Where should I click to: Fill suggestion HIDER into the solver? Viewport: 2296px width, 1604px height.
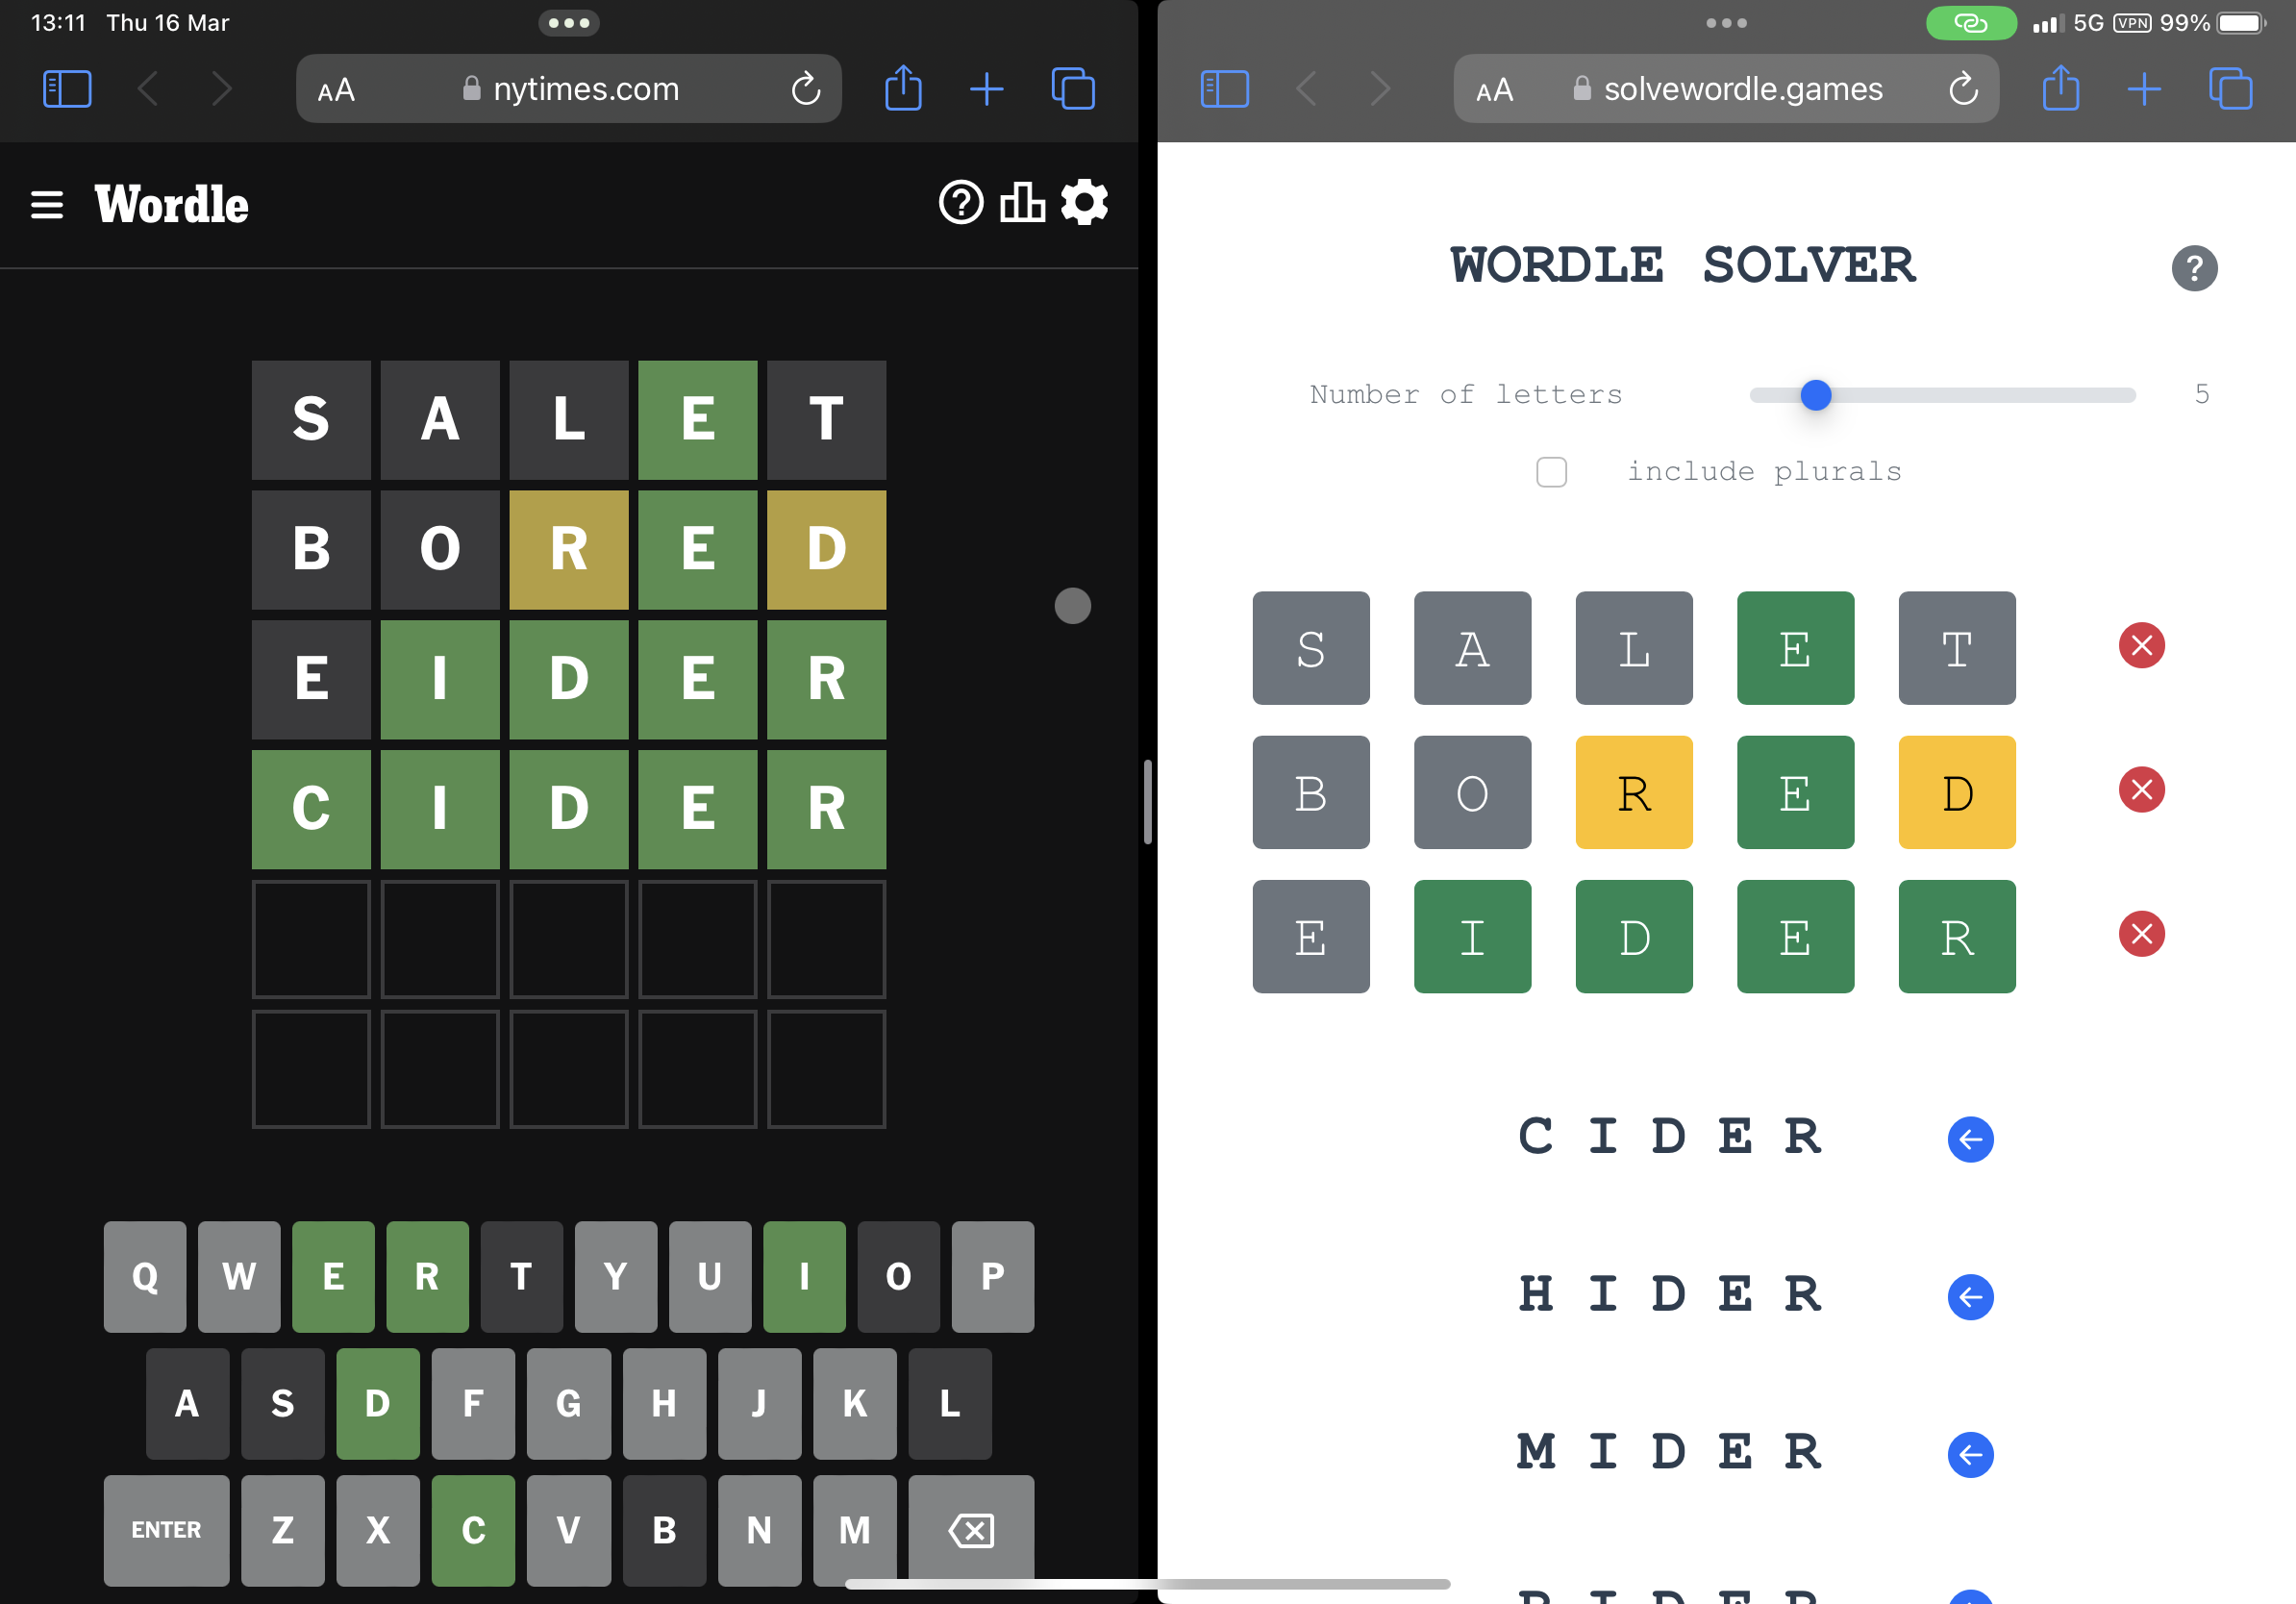click(x=1971, y=1297)
